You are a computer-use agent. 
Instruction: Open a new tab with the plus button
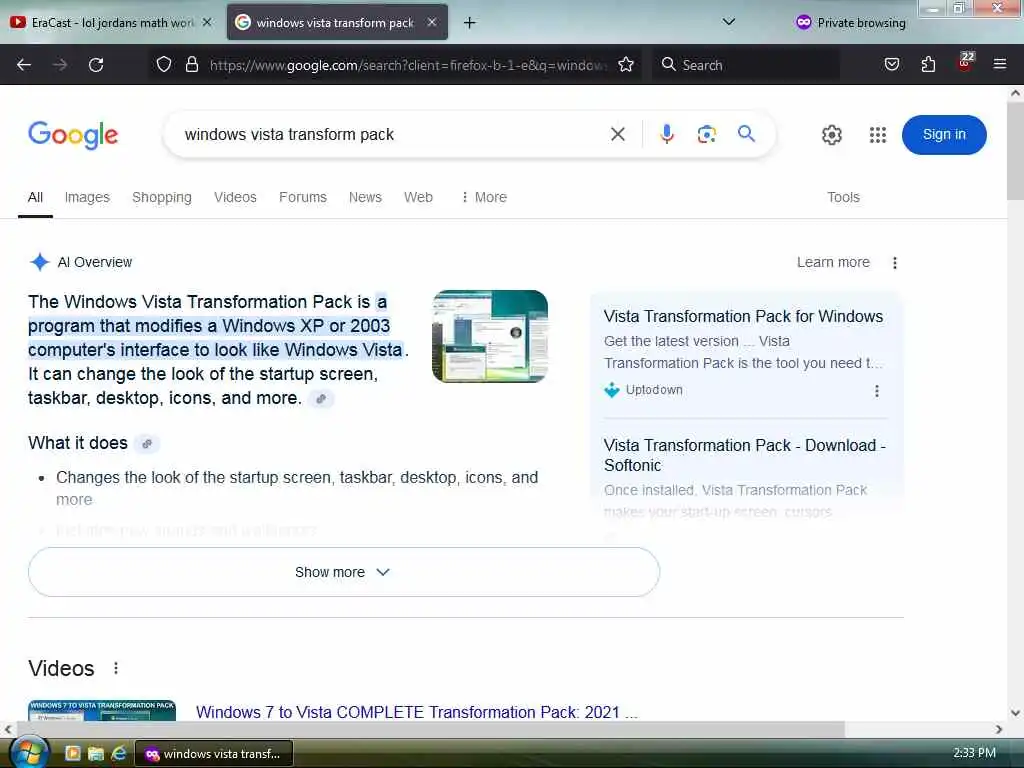pos(469,23)
